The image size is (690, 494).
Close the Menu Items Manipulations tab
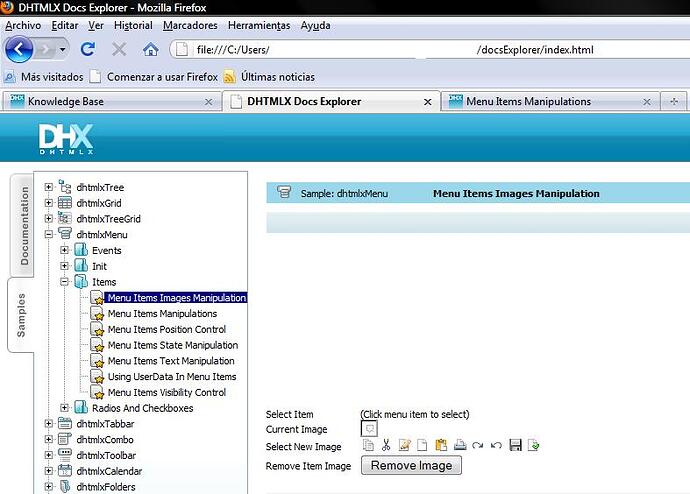646,102
